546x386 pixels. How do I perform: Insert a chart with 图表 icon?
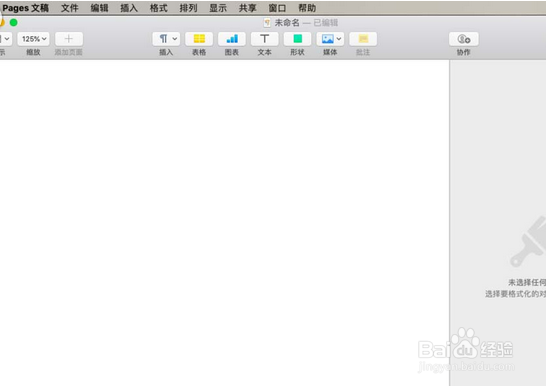tap(232, 39)
